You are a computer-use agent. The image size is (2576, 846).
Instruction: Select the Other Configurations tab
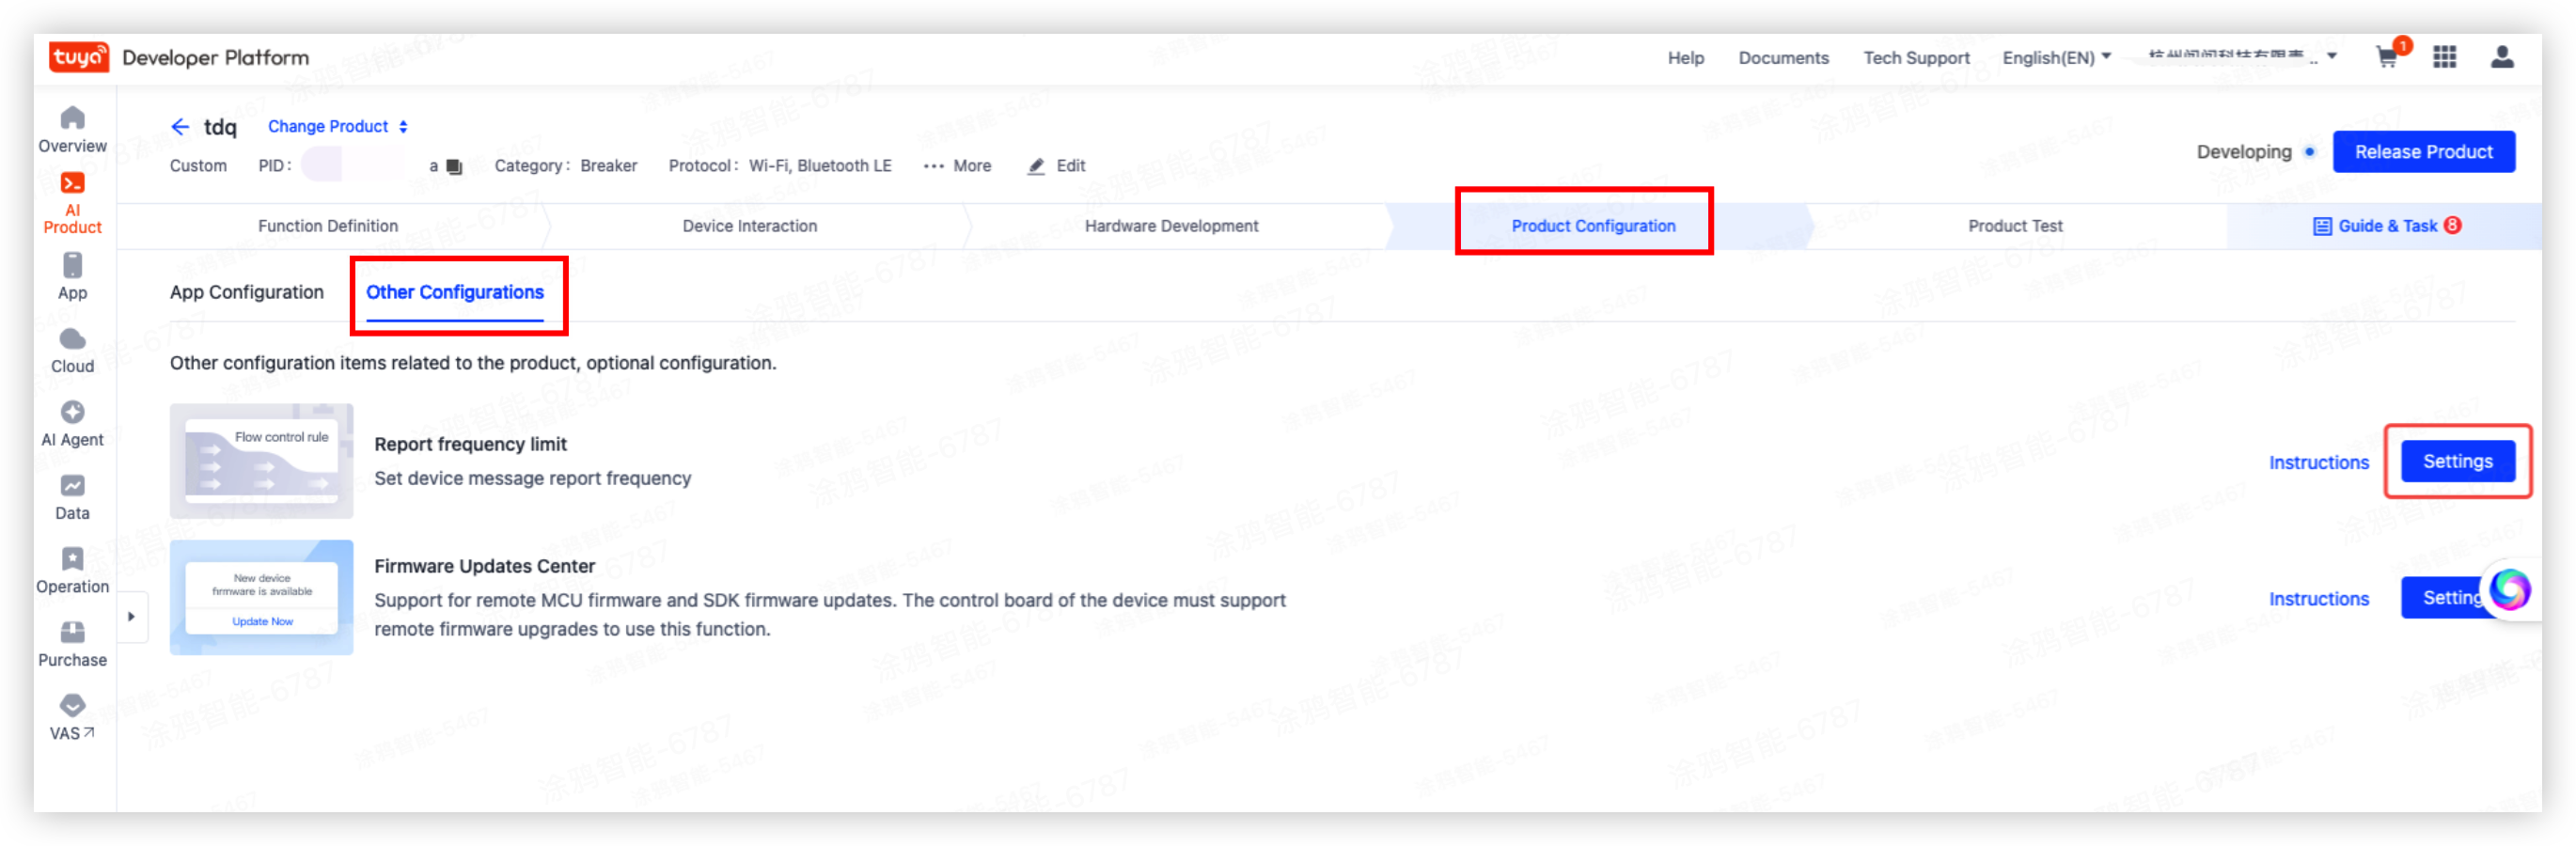point(454,292)
